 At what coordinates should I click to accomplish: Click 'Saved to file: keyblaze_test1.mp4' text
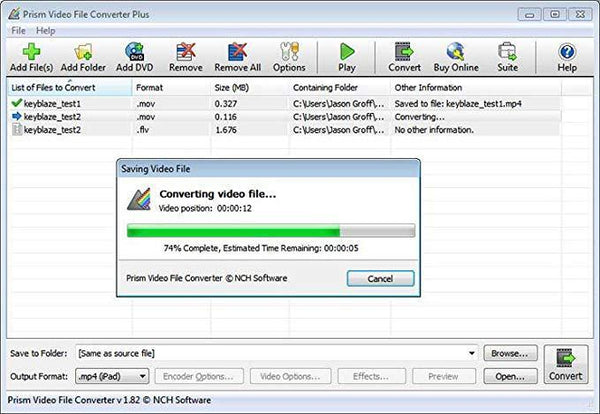click(x=458, y=104)
